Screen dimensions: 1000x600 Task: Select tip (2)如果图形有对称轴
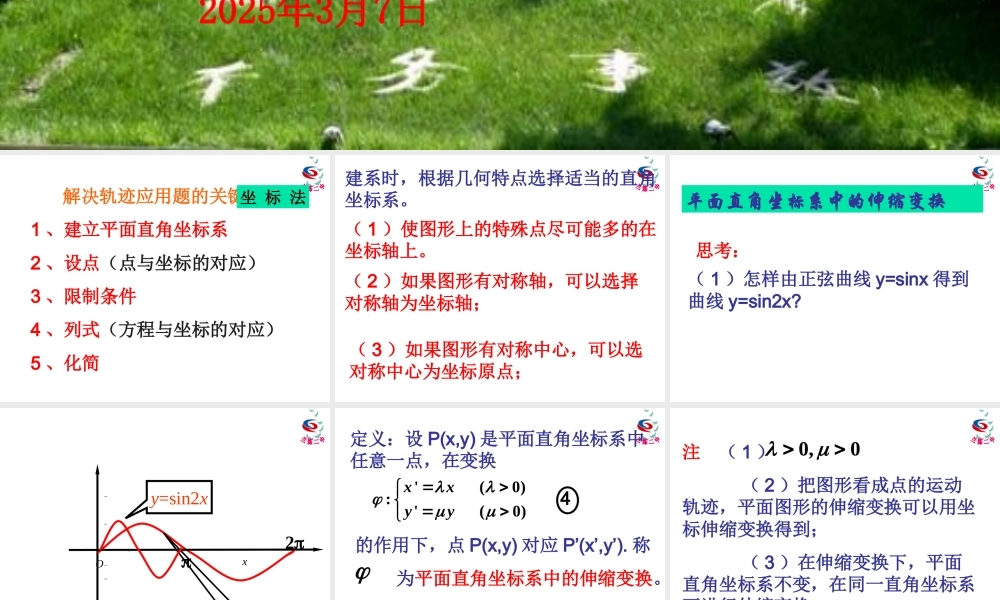pyautogui.click(x=492, y=292)
